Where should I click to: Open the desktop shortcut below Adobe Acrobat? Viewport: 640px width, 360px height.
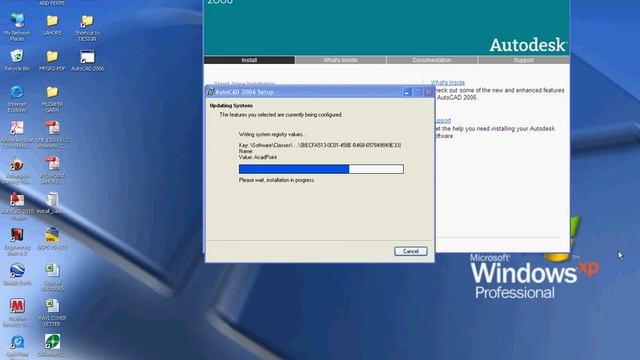[x=17, y=171]
